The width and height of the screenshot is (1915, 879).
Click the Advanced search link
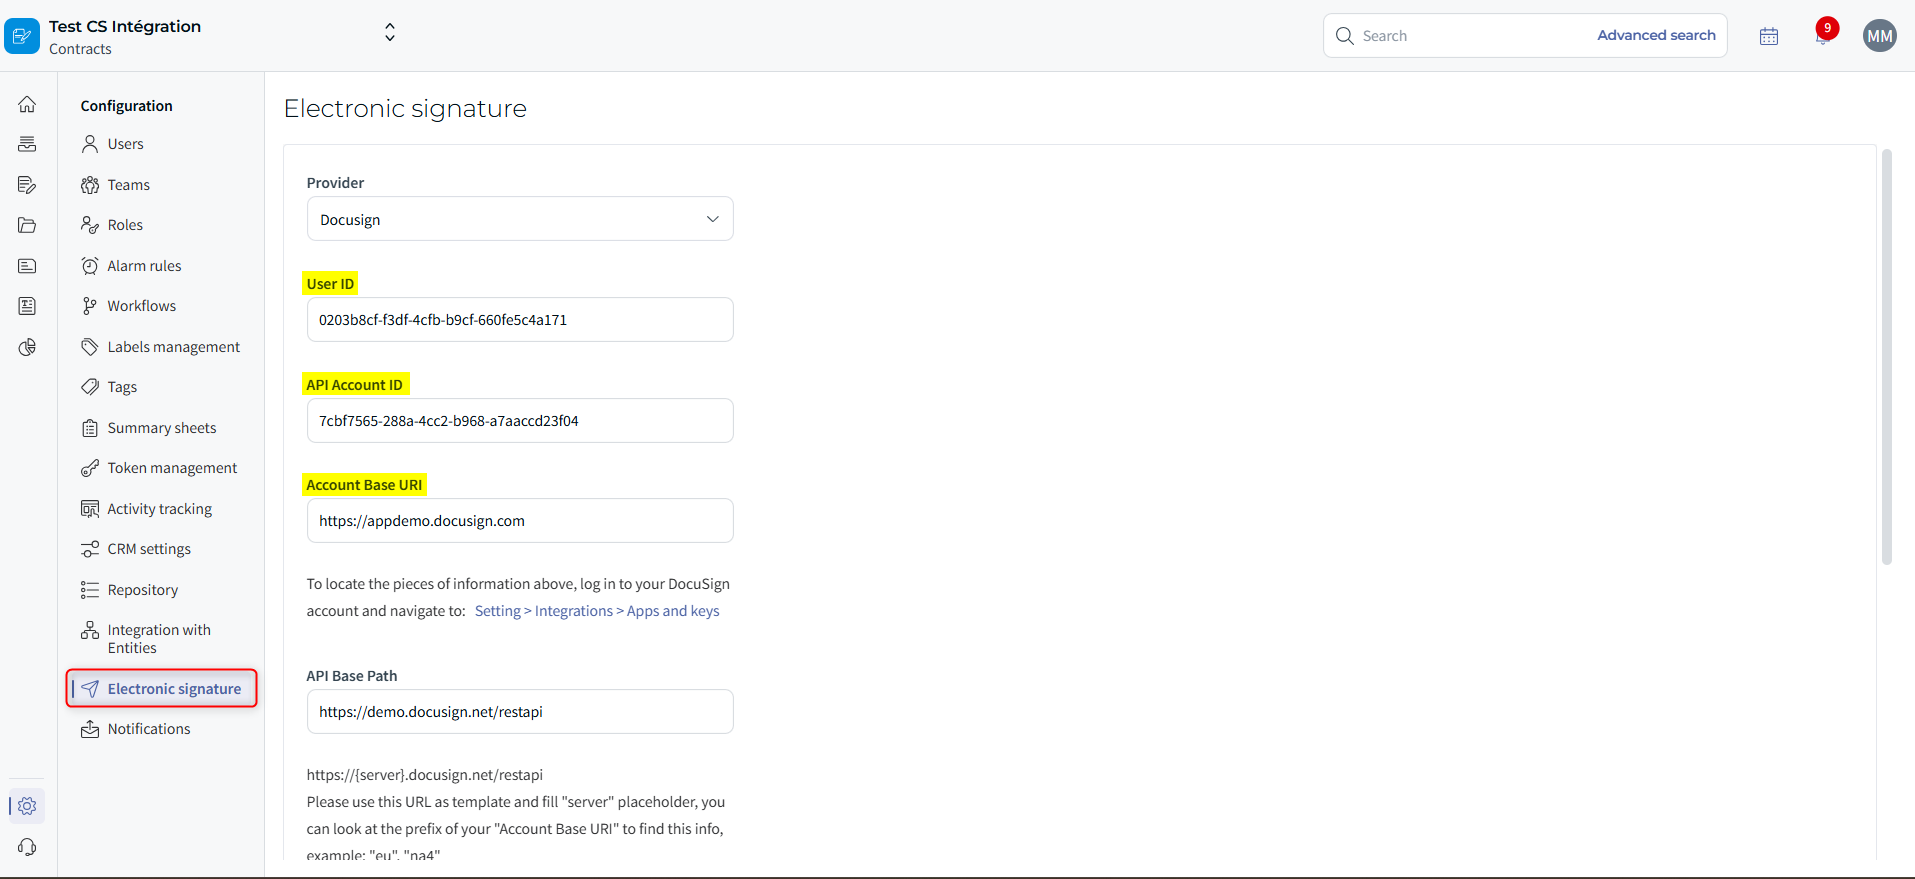[x=1656, y=35]
